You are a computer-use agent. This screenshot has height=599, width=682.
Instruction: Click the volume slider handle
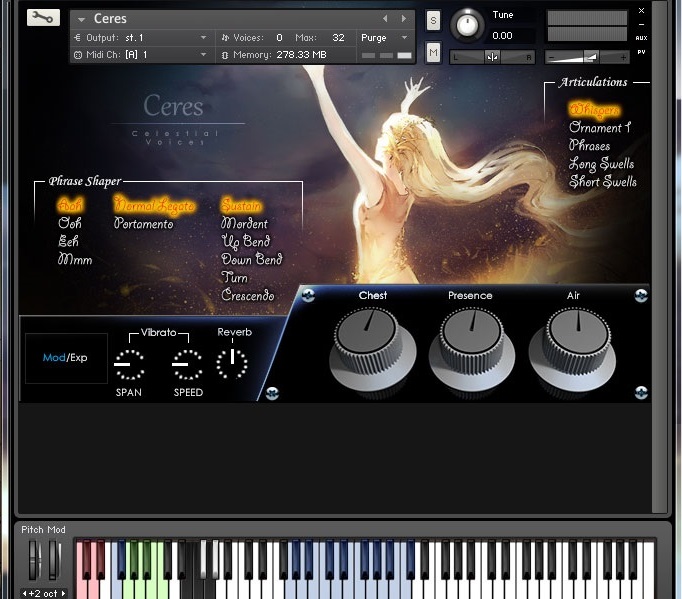coord(591,57)
